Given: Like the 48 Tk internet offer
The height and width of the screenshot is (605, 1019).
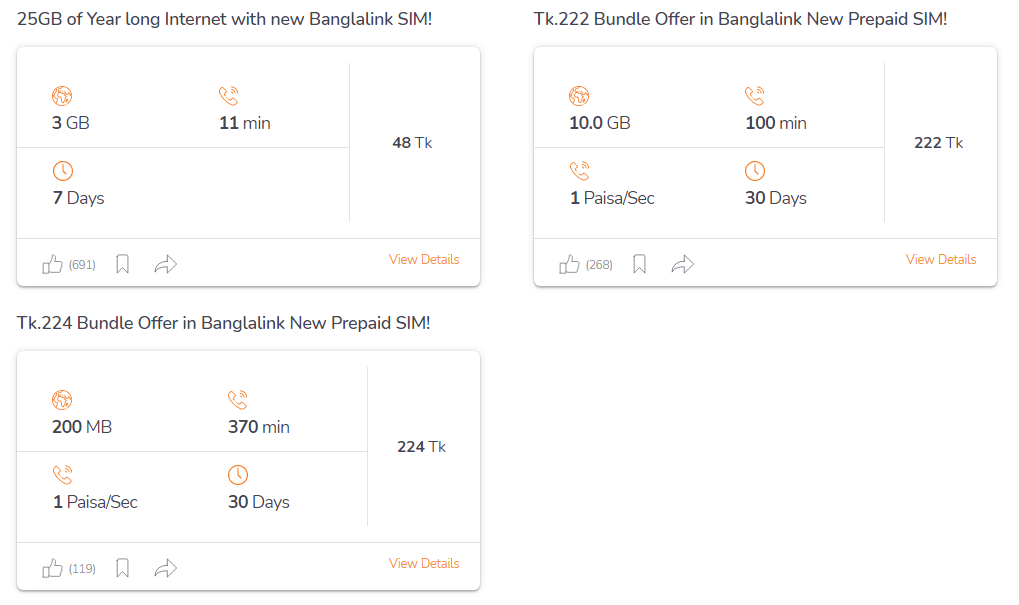Looking at the screenshot, I should pos(53,264).
